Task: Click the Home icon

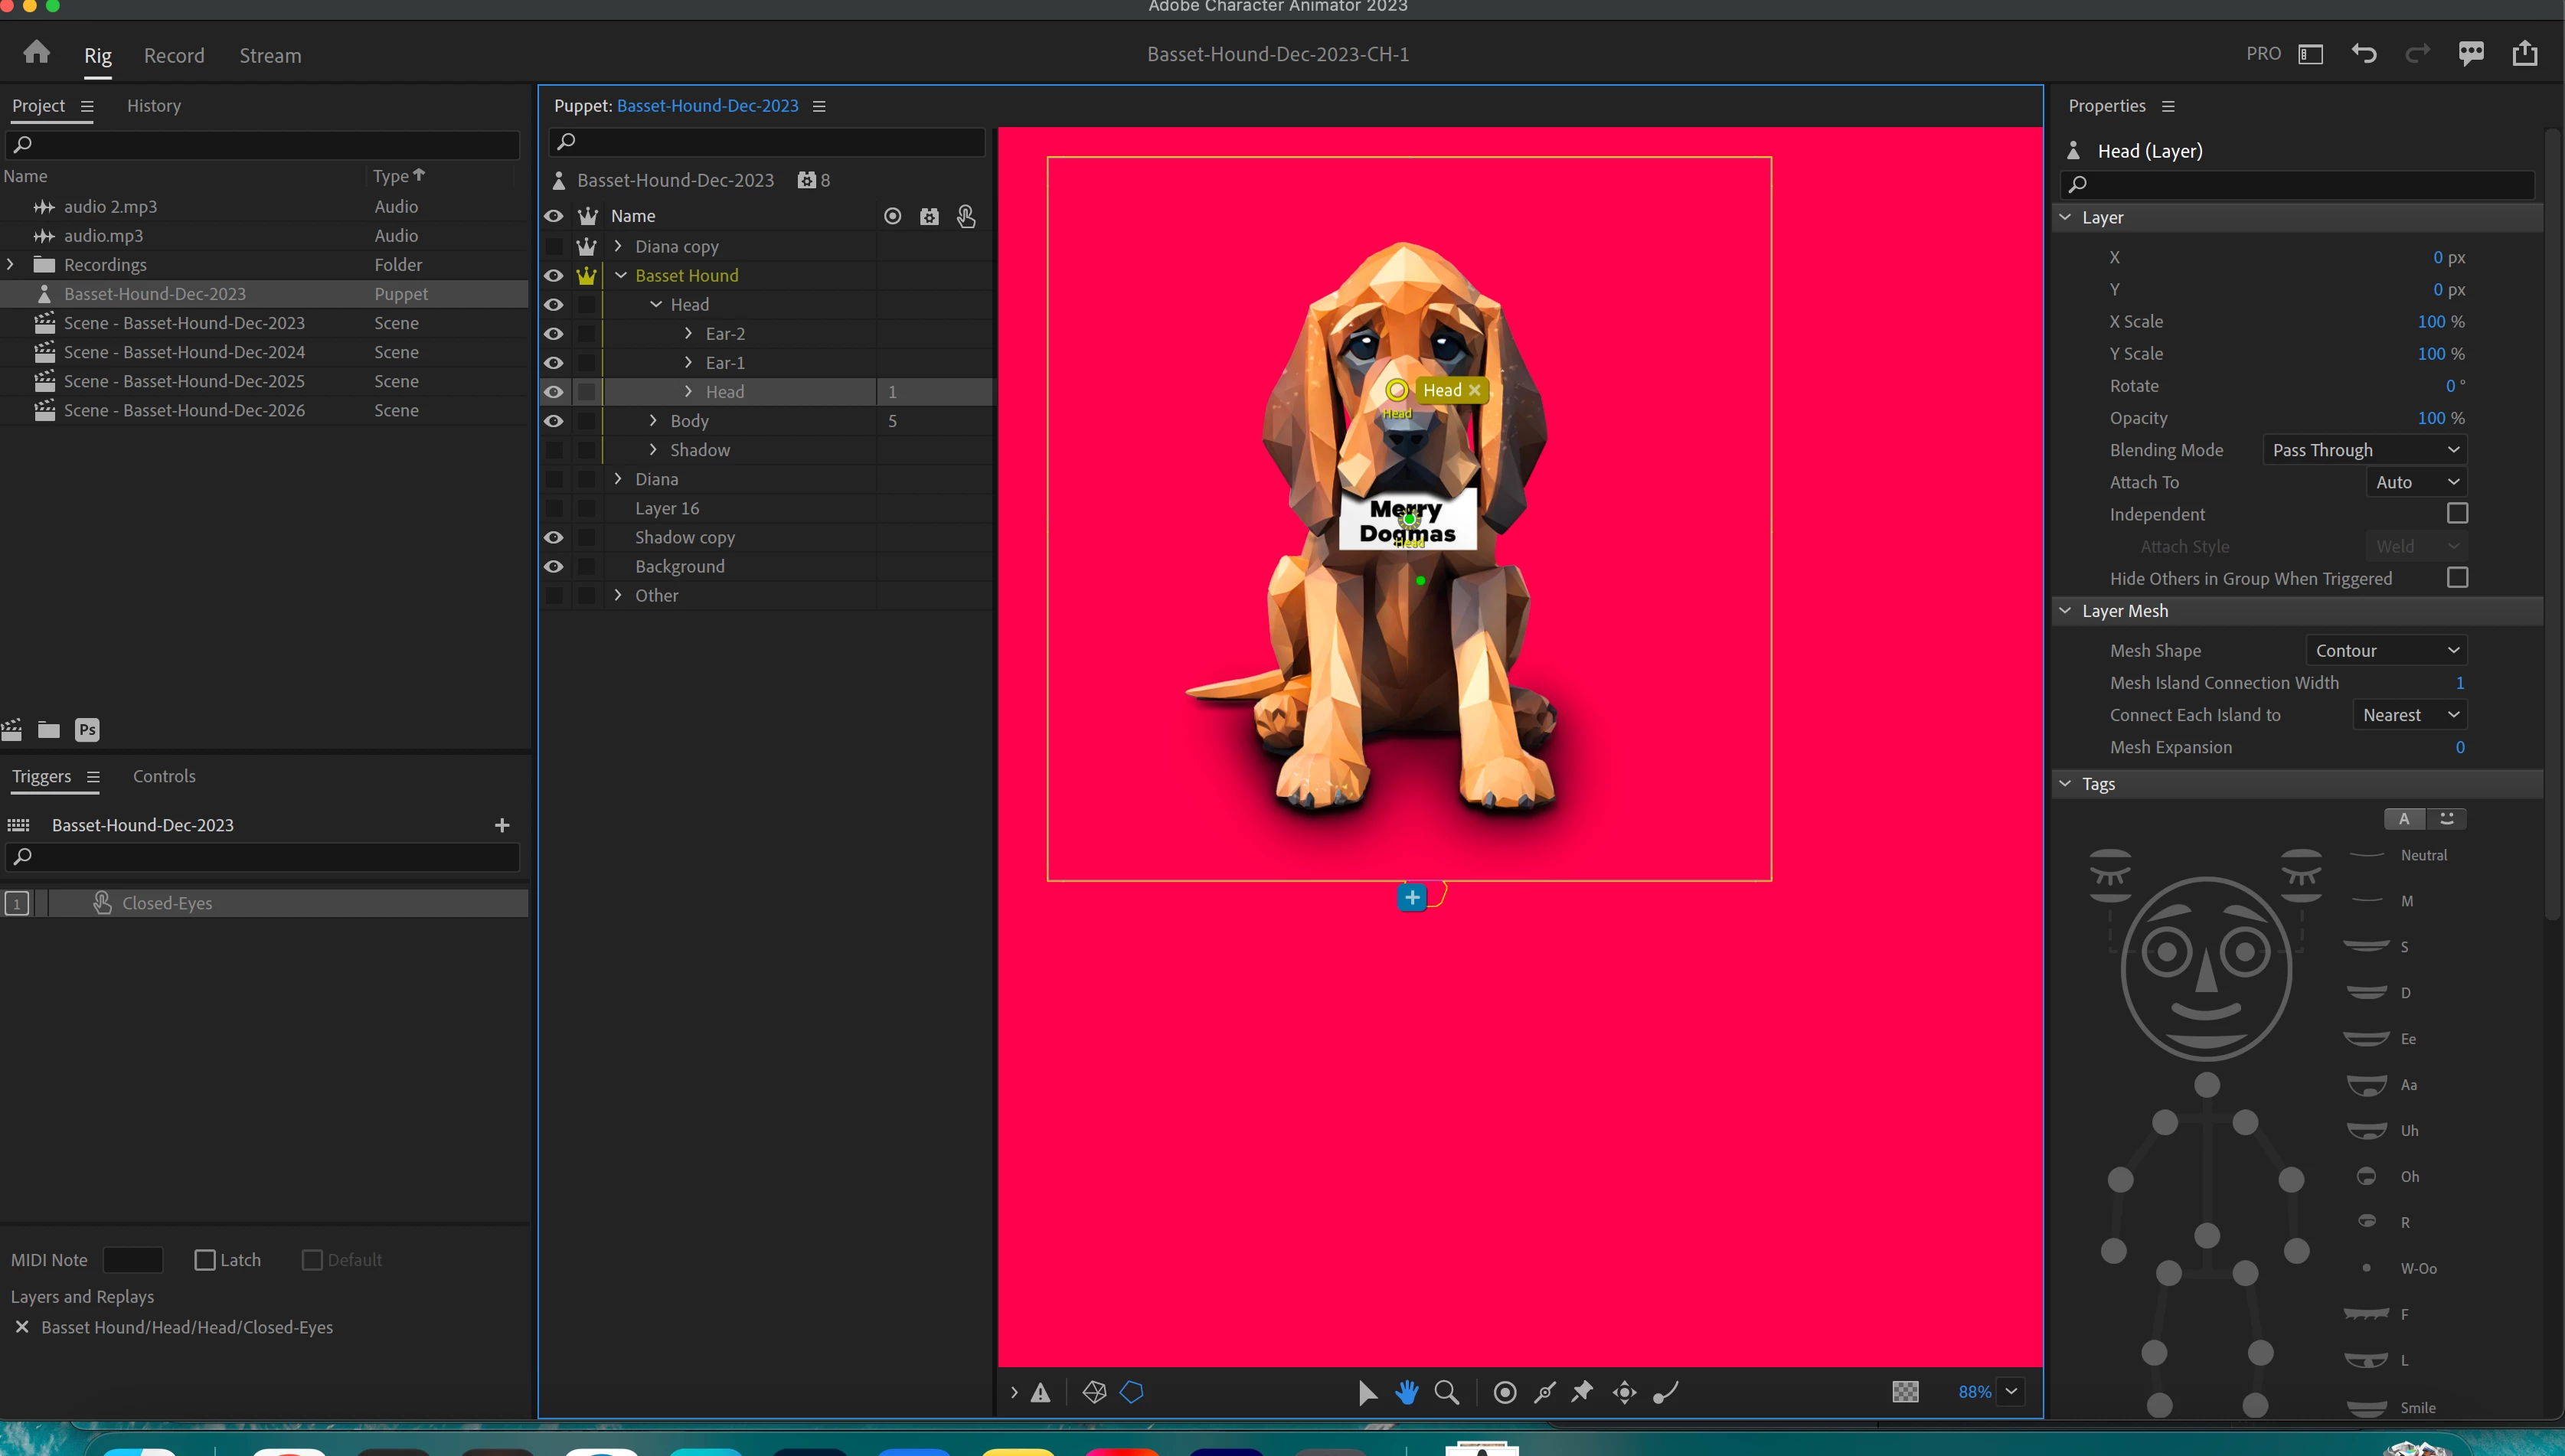Action: 37,52
